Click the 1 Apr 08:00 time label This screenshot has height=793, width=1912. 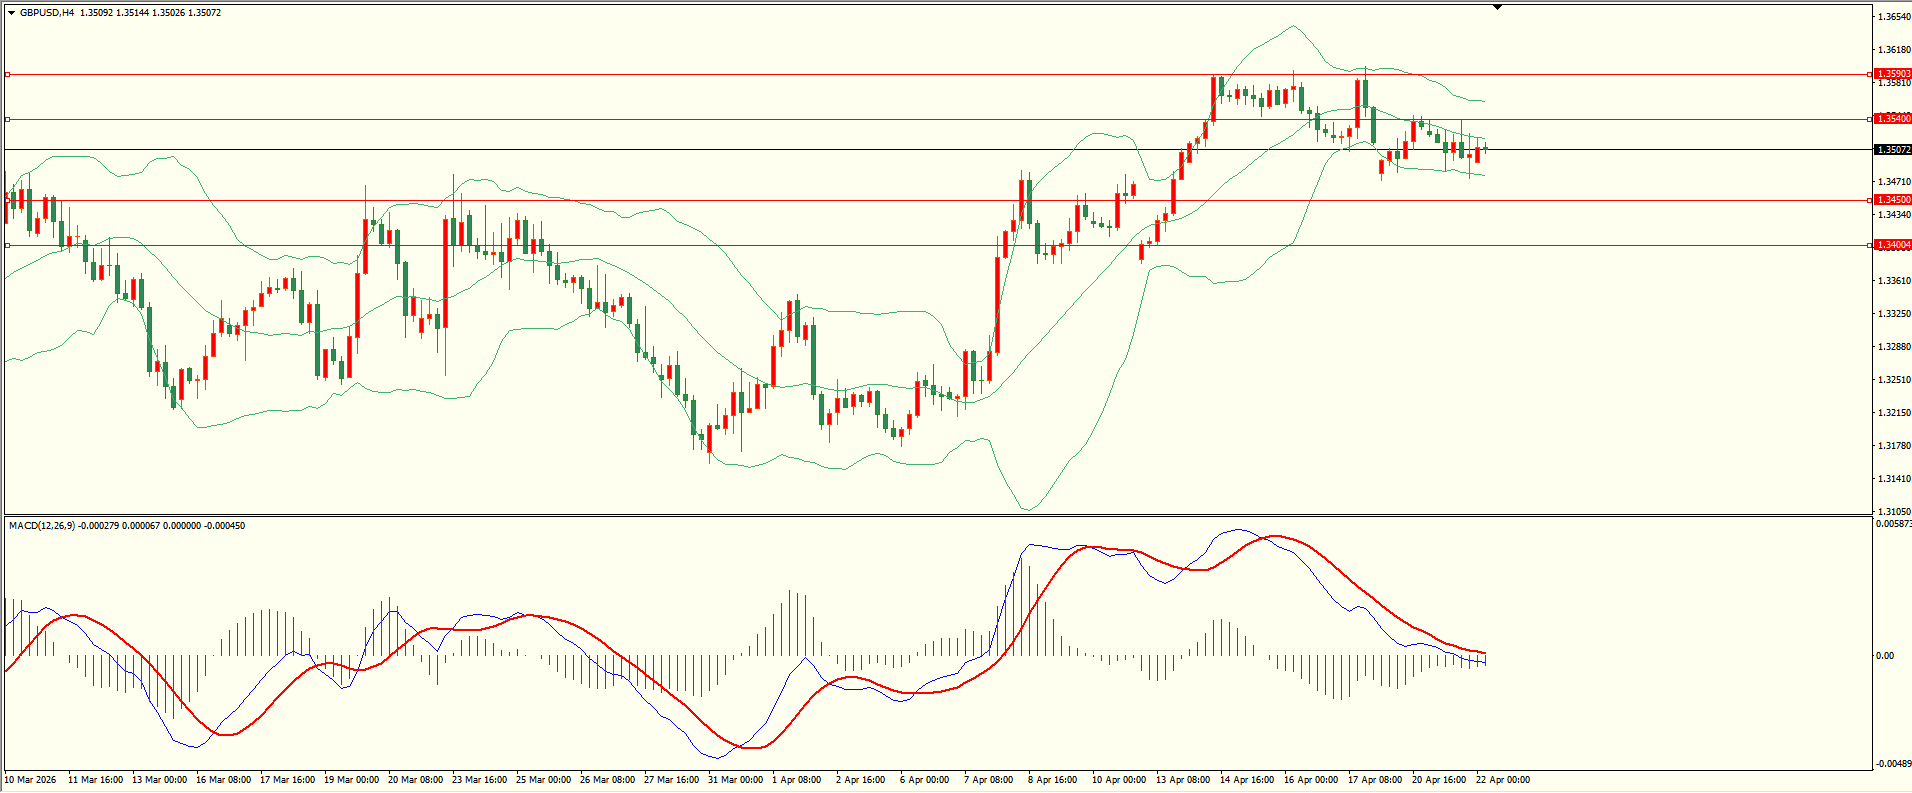click(x=798, y=780)
